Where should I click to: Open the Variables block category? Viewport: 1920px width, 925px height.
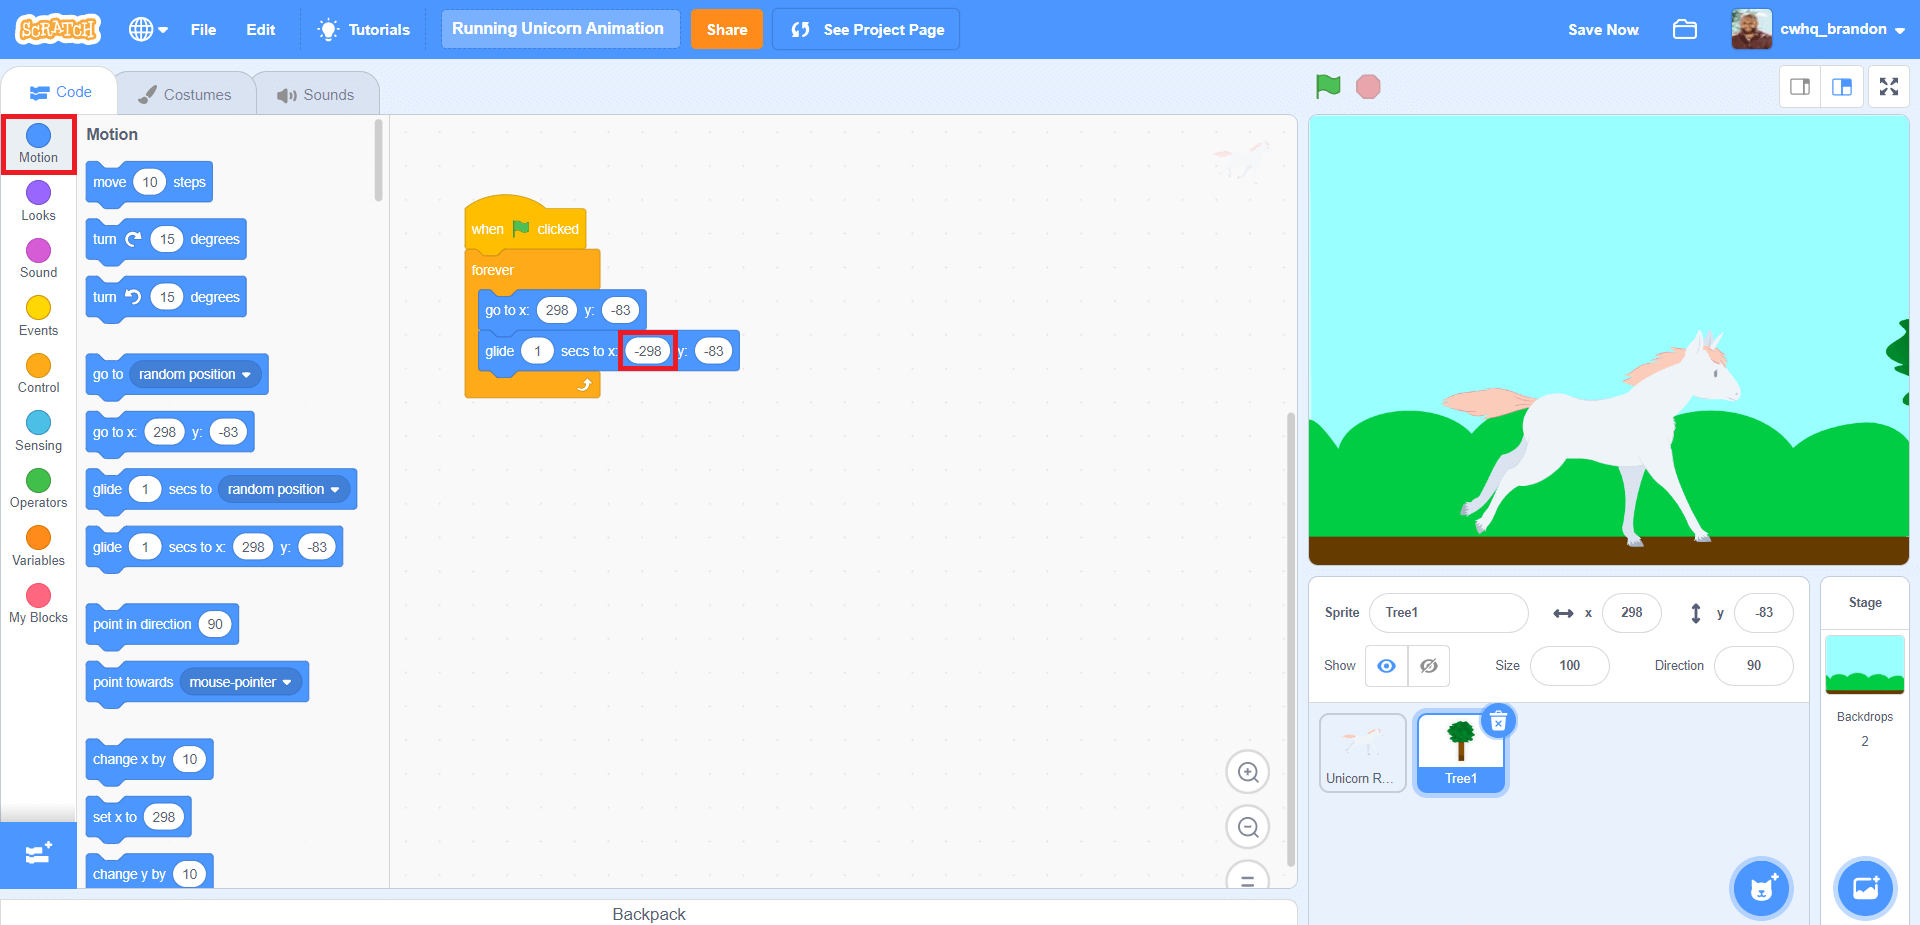38,544
